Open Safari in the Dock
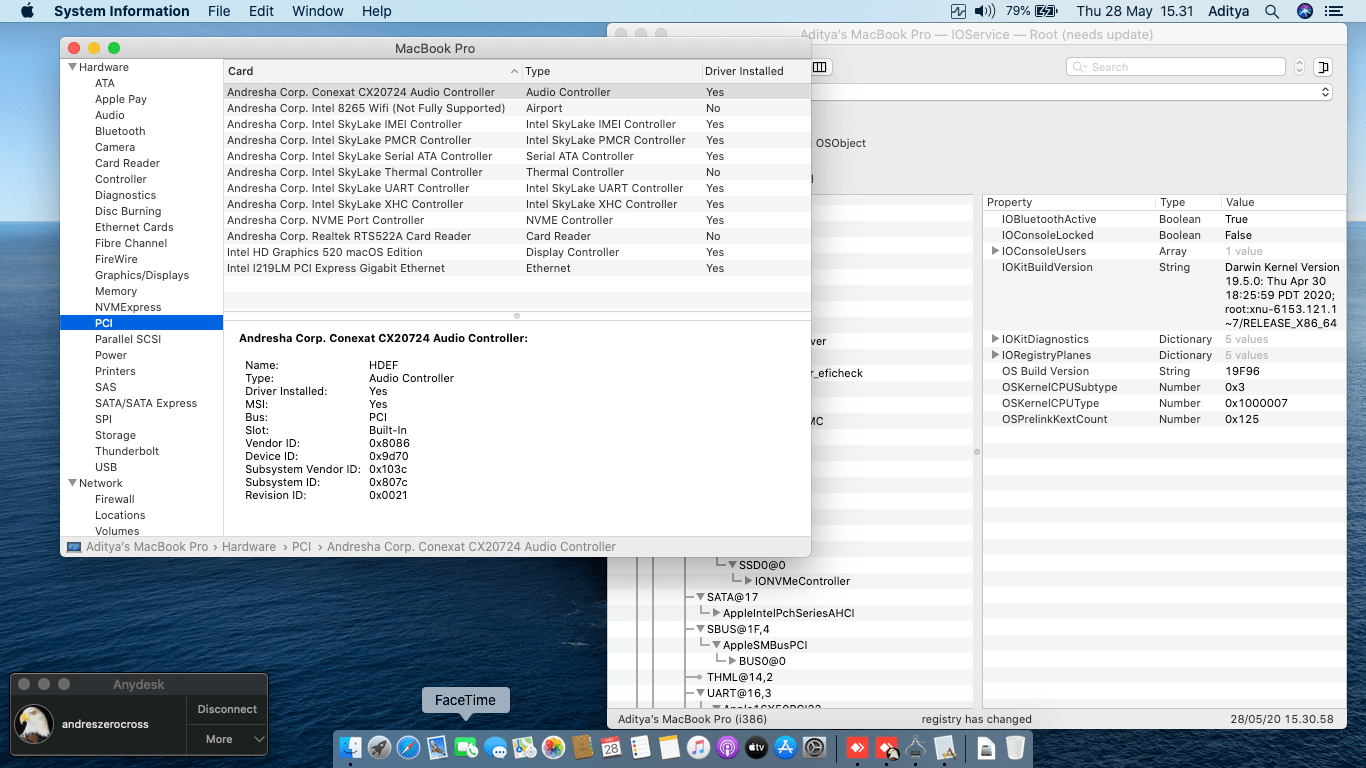Screen dimensions: 1366x768 pos(408,747)
